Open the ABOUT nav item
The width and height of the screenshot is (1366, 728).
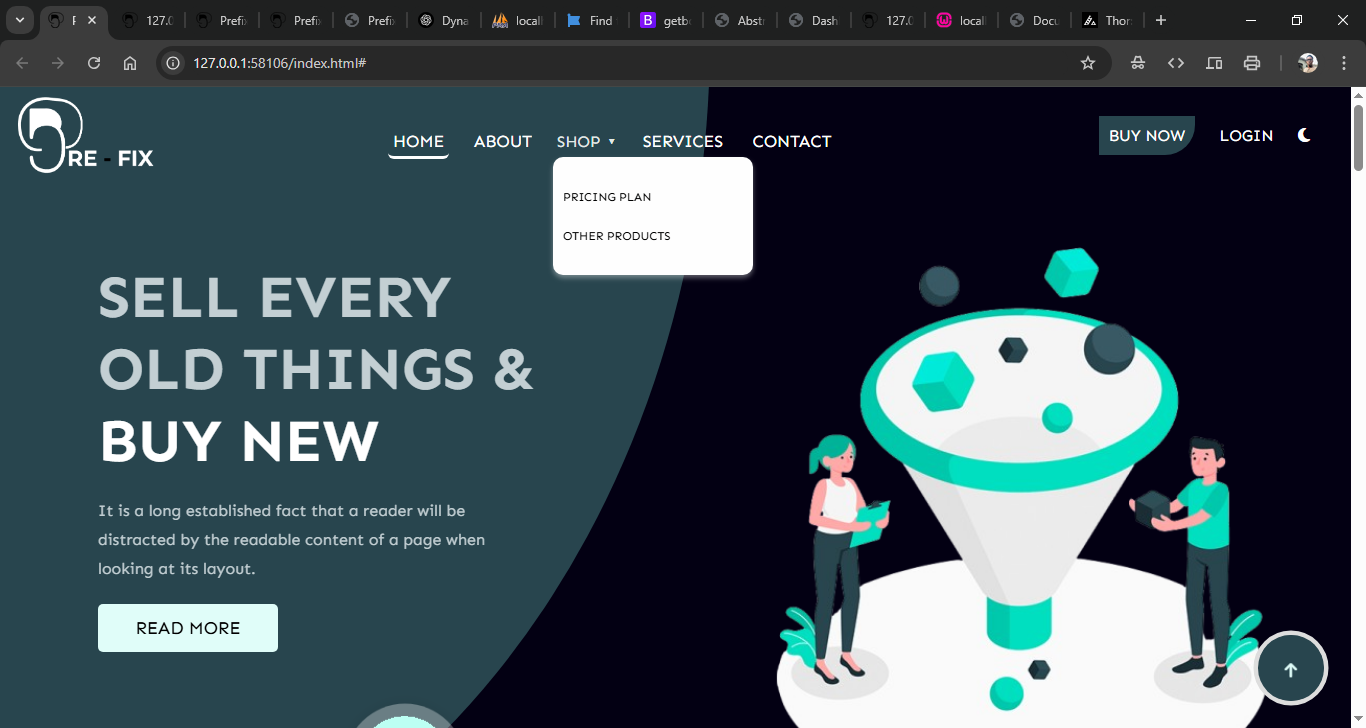(503, 142)
